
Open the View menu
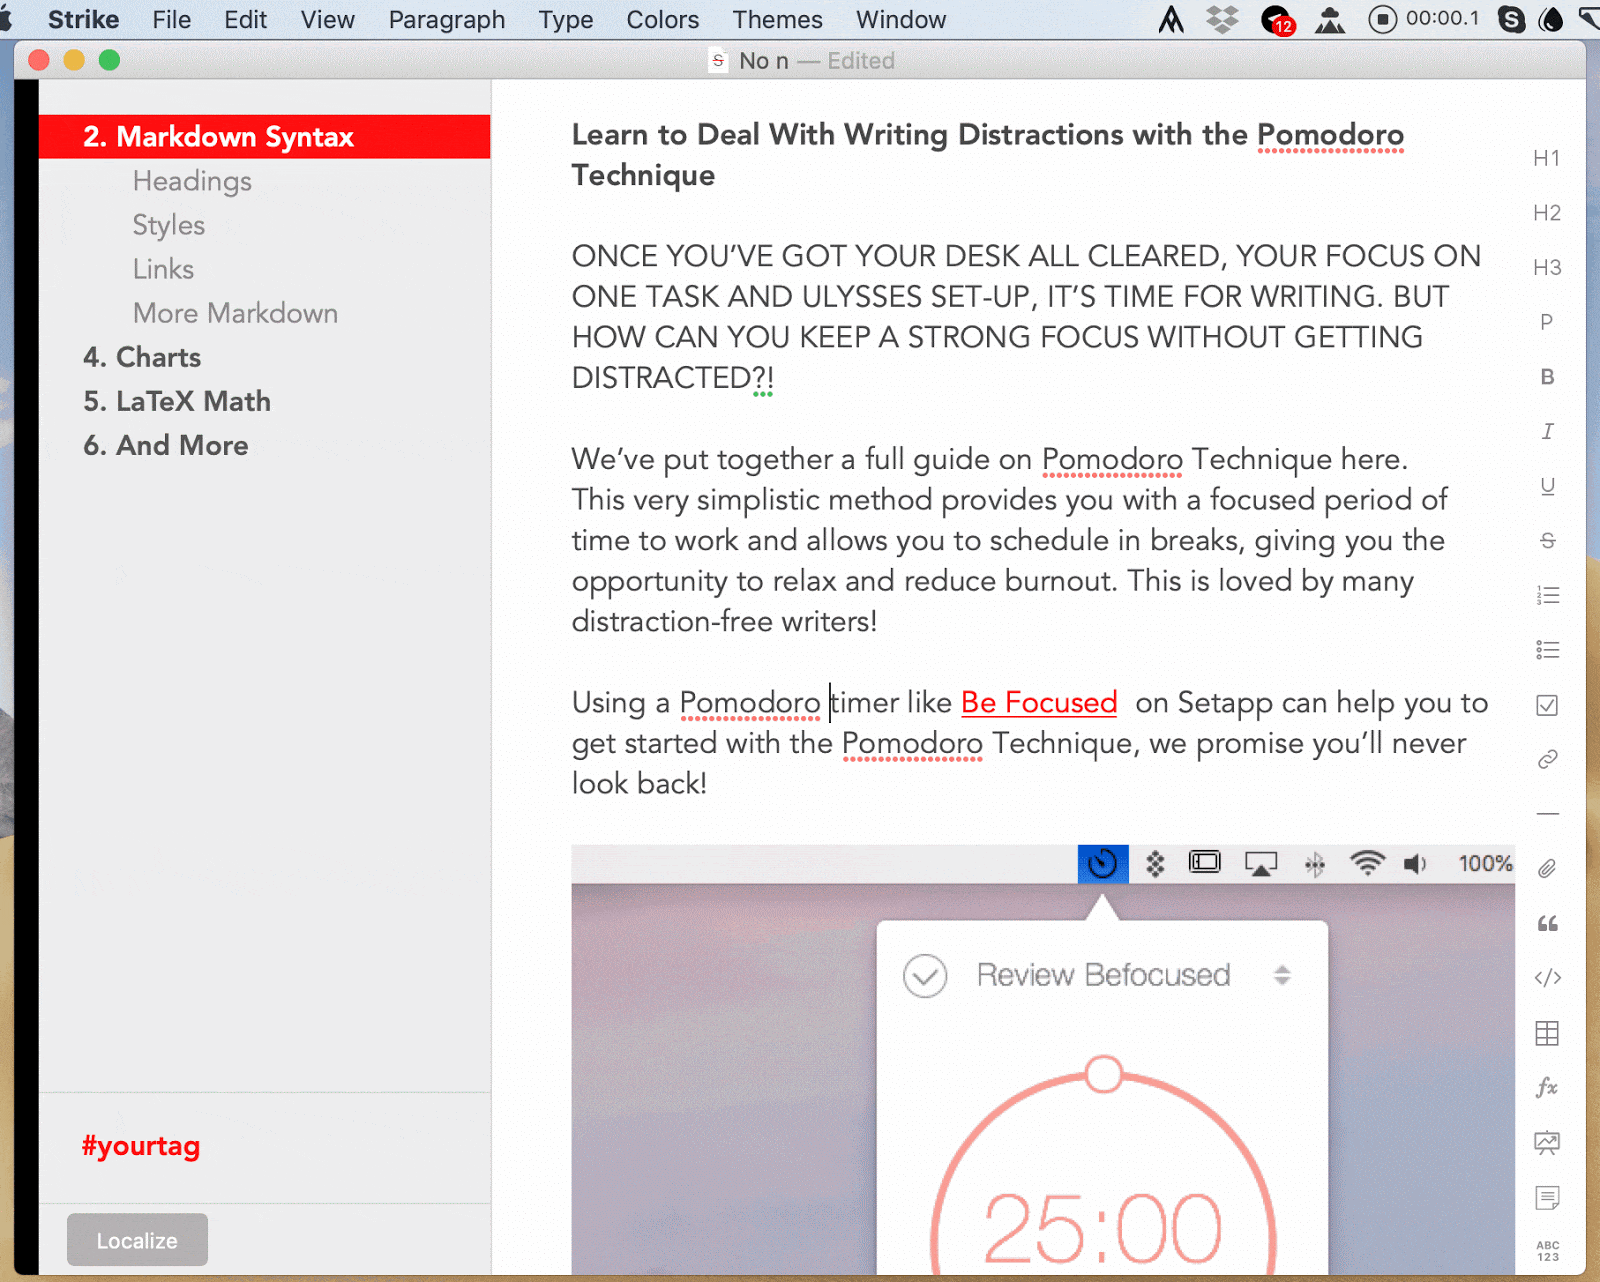[x=328, y=20]
